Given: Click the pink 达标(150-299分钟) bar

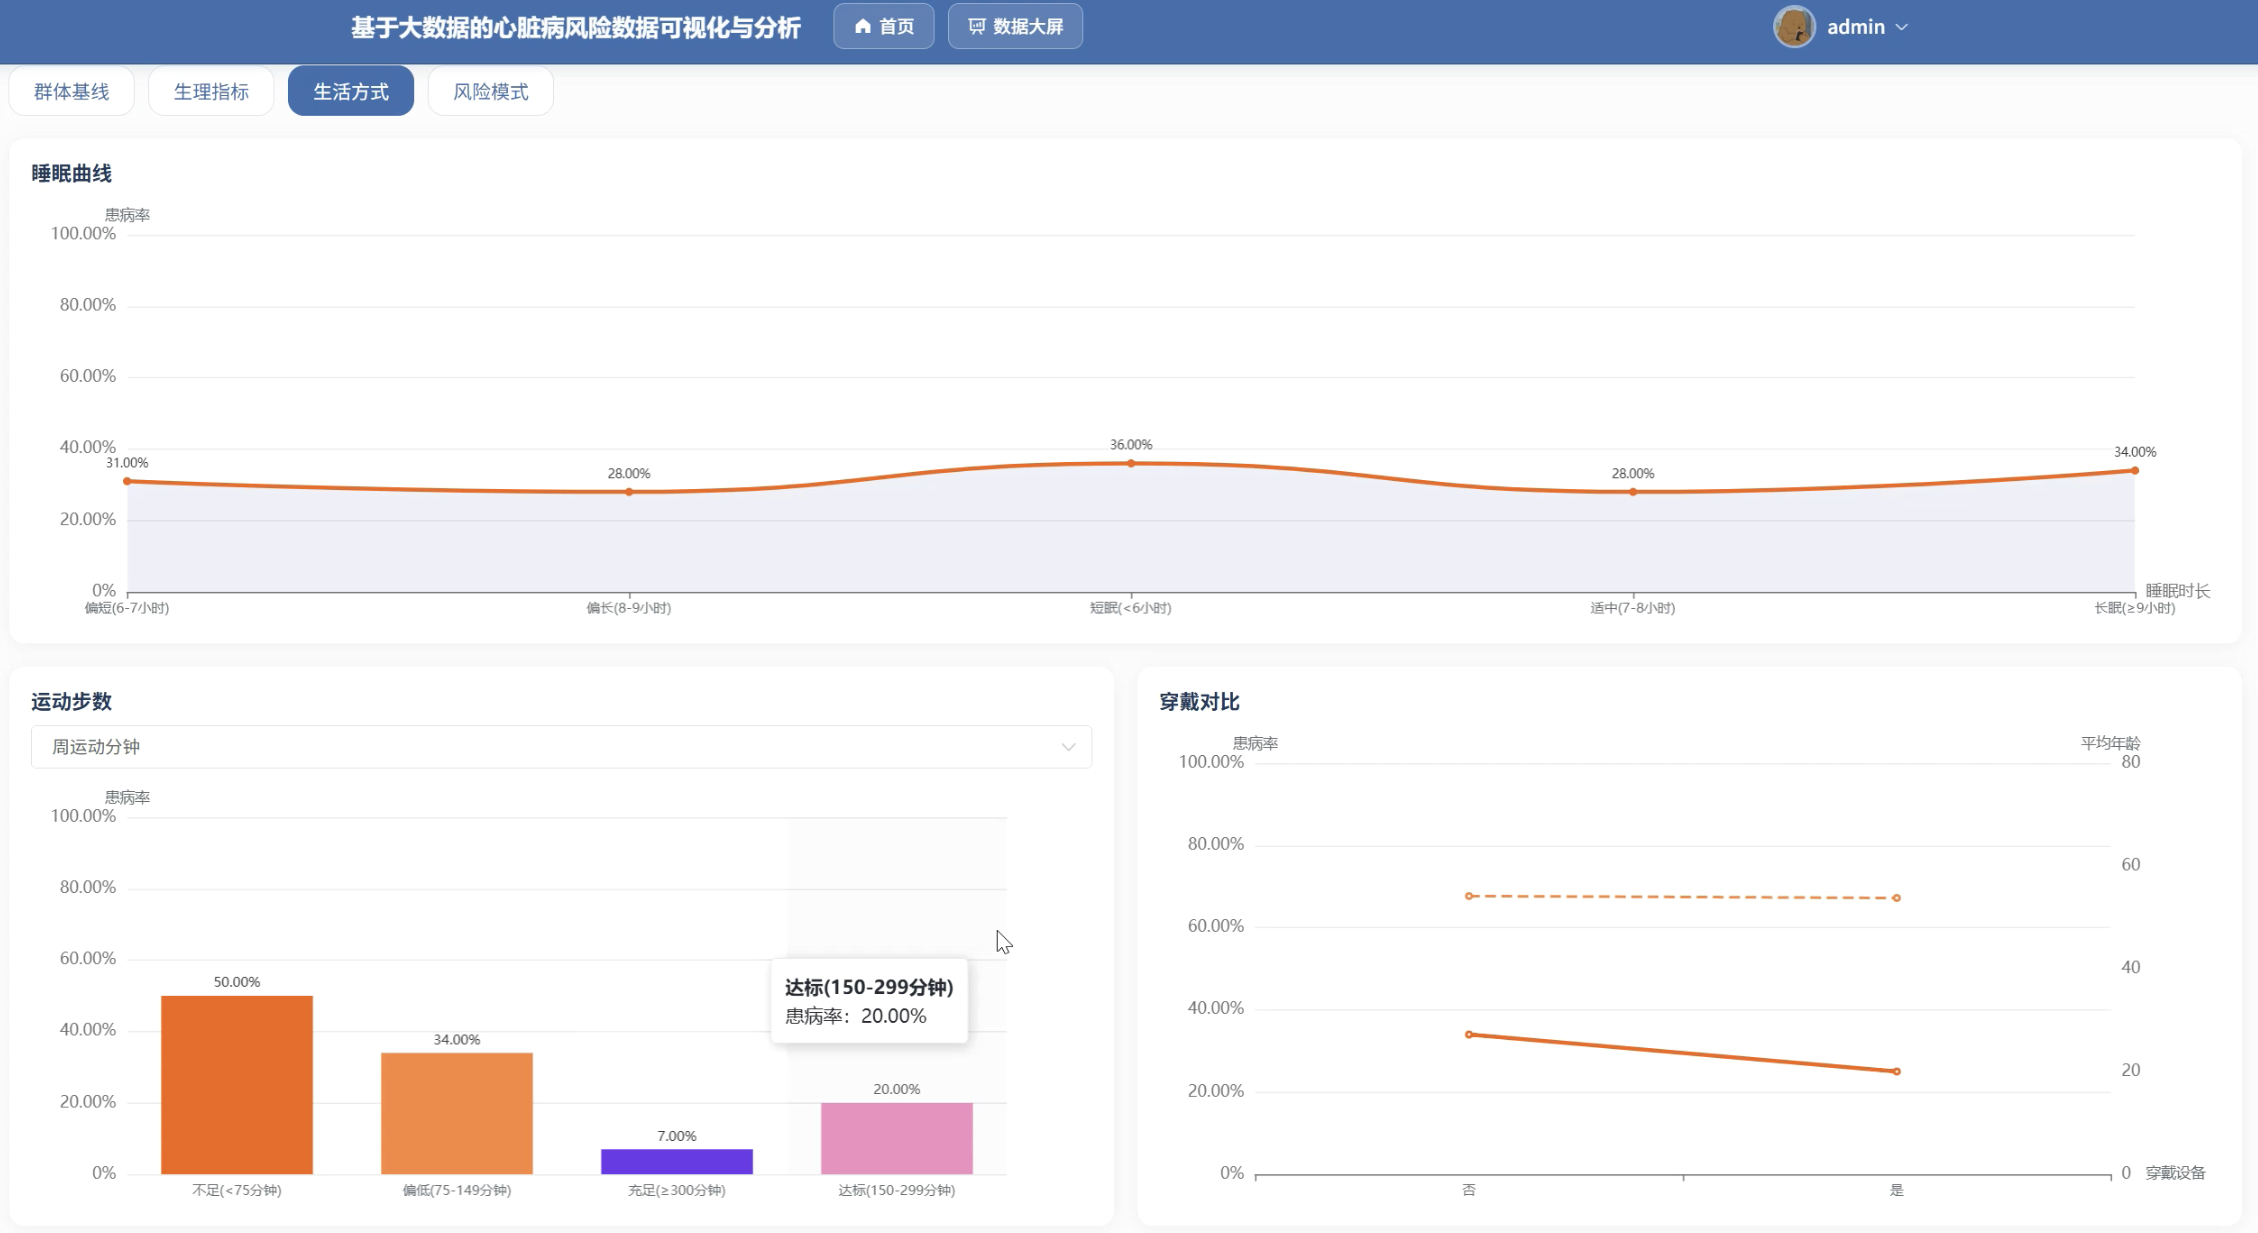Looking at the screenshot, I should coord(897,1138).
